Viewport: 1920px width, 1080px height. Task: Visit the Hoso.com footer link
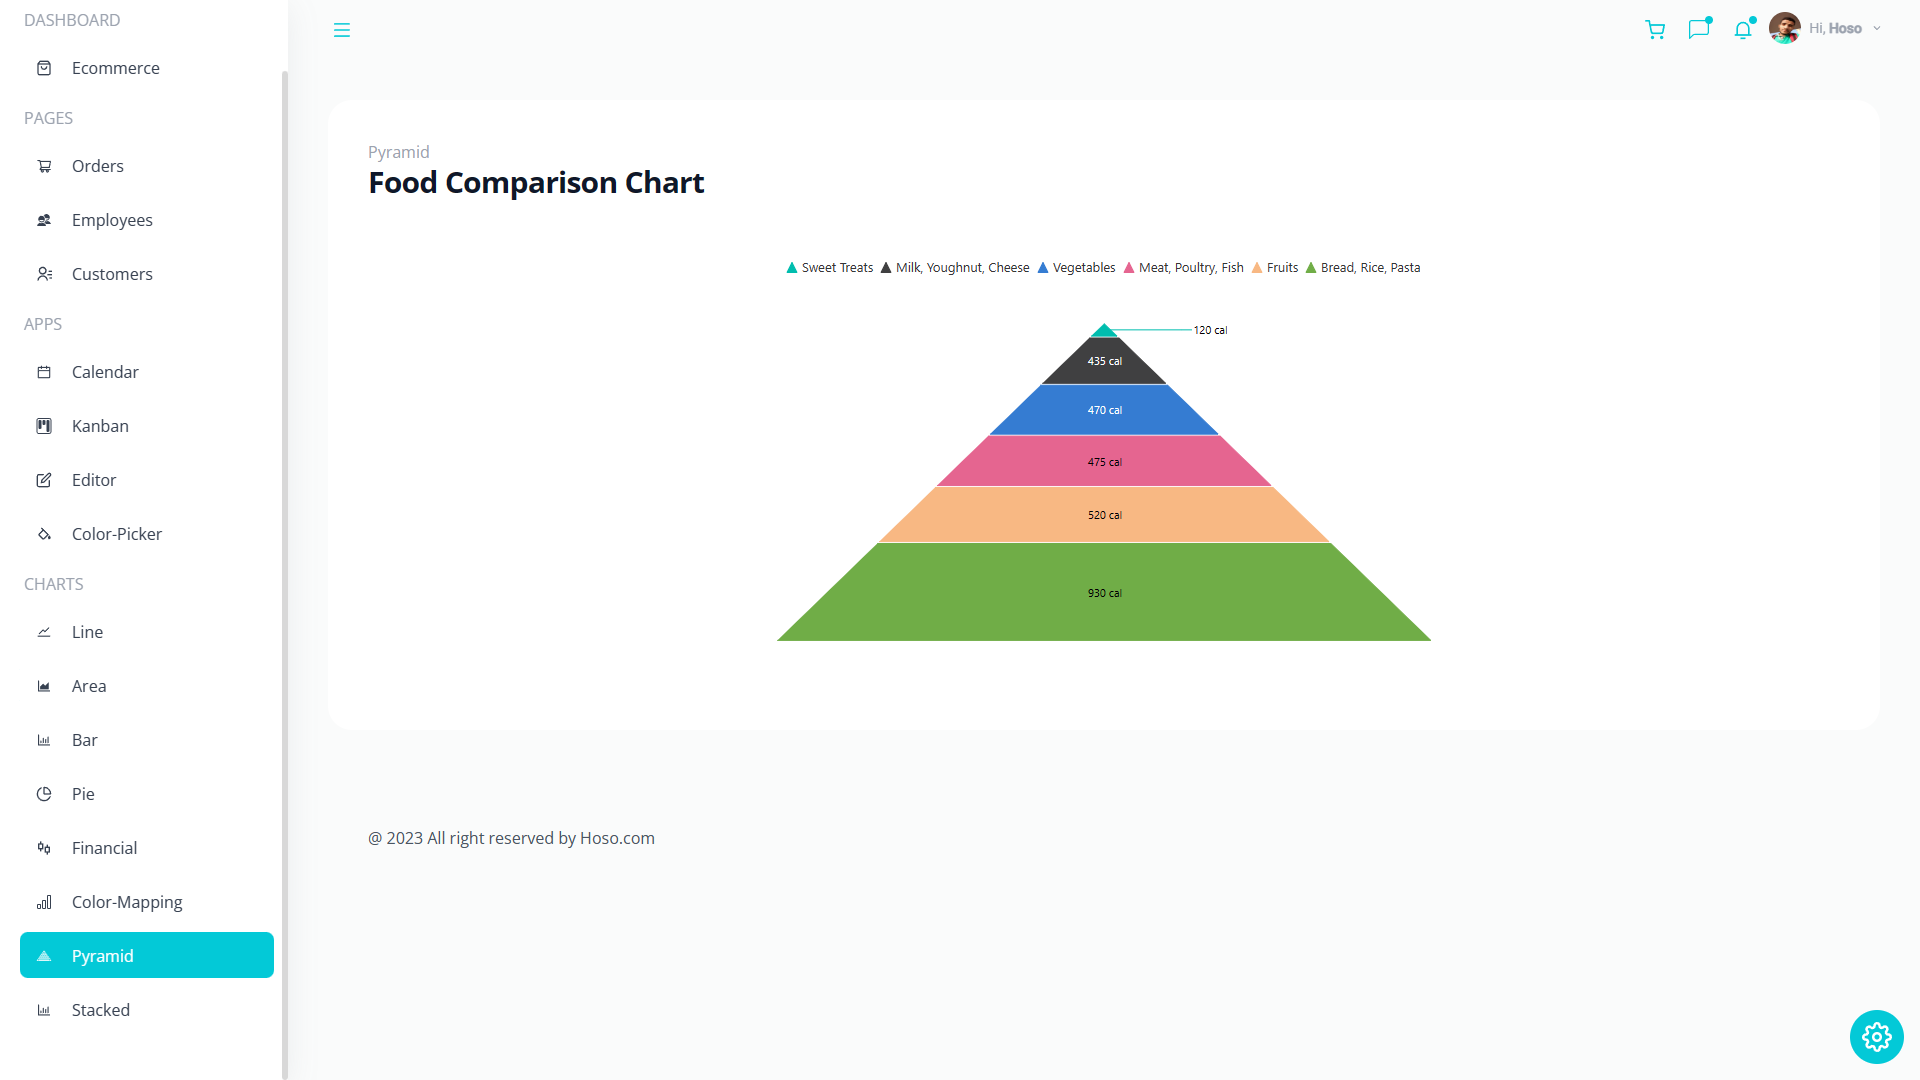pos(617,838)
